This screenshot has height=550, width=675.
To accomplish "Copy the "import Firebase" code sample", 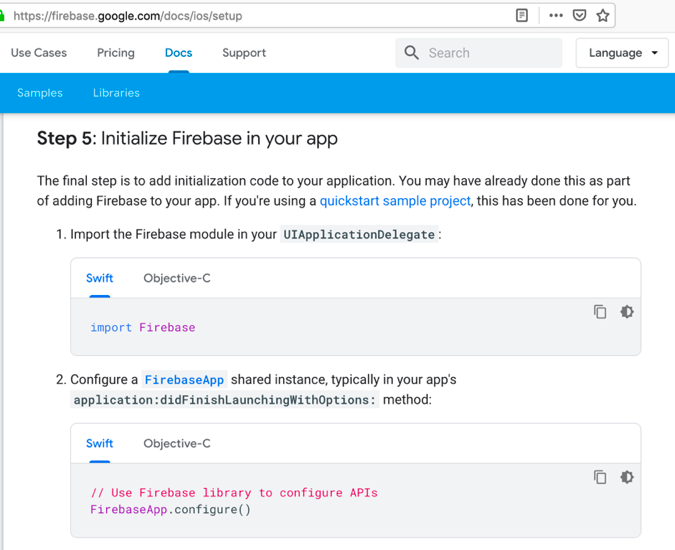I will [x=600, y=312].
